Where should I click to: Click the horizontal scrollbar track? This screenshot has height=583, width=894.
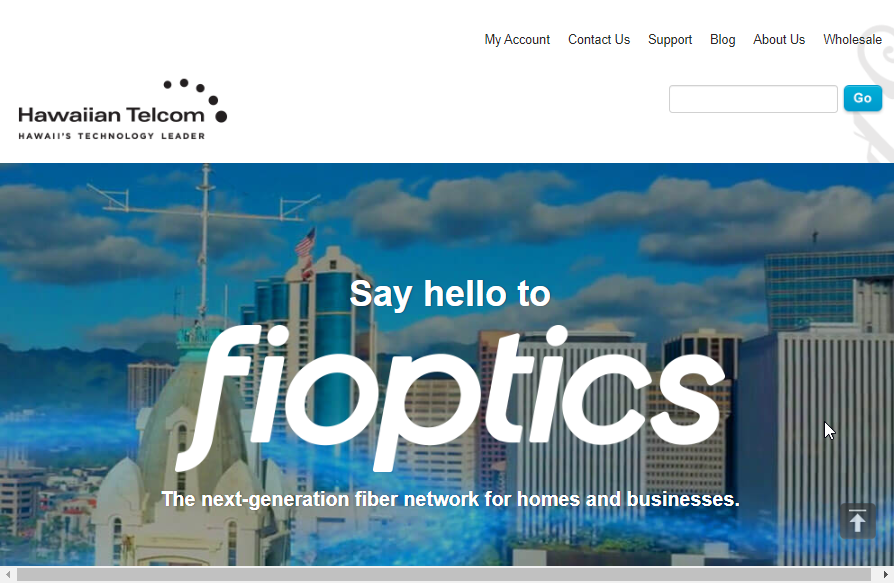coord(444,574)
